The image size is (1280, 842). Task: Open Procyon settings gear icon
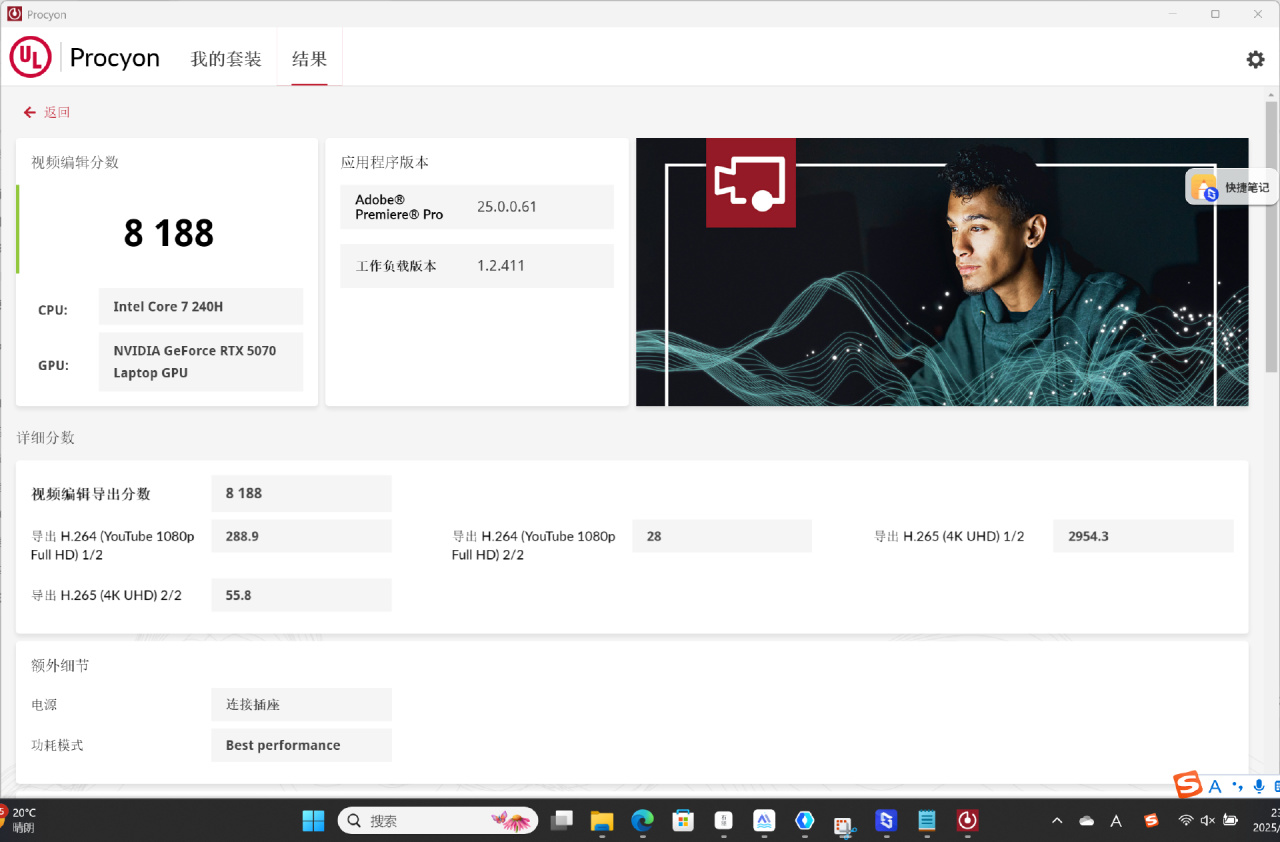[x=1255, y=59]
